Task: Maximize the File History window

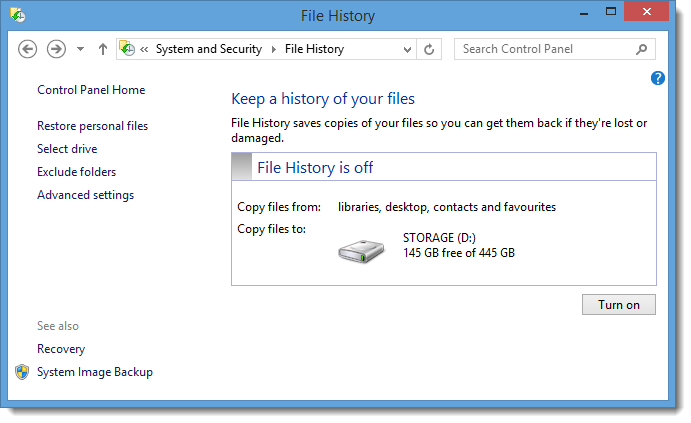Action: pyautogui.click(x=611, y=12)
